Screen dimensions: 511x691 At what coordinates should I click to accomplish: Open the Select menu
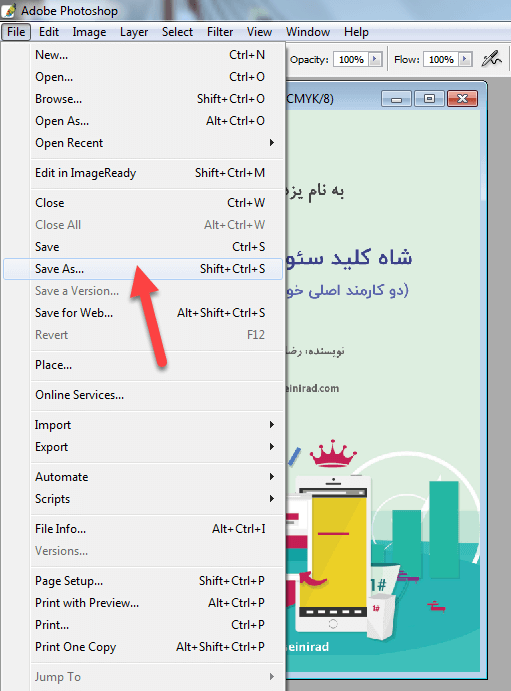(177, 32)
